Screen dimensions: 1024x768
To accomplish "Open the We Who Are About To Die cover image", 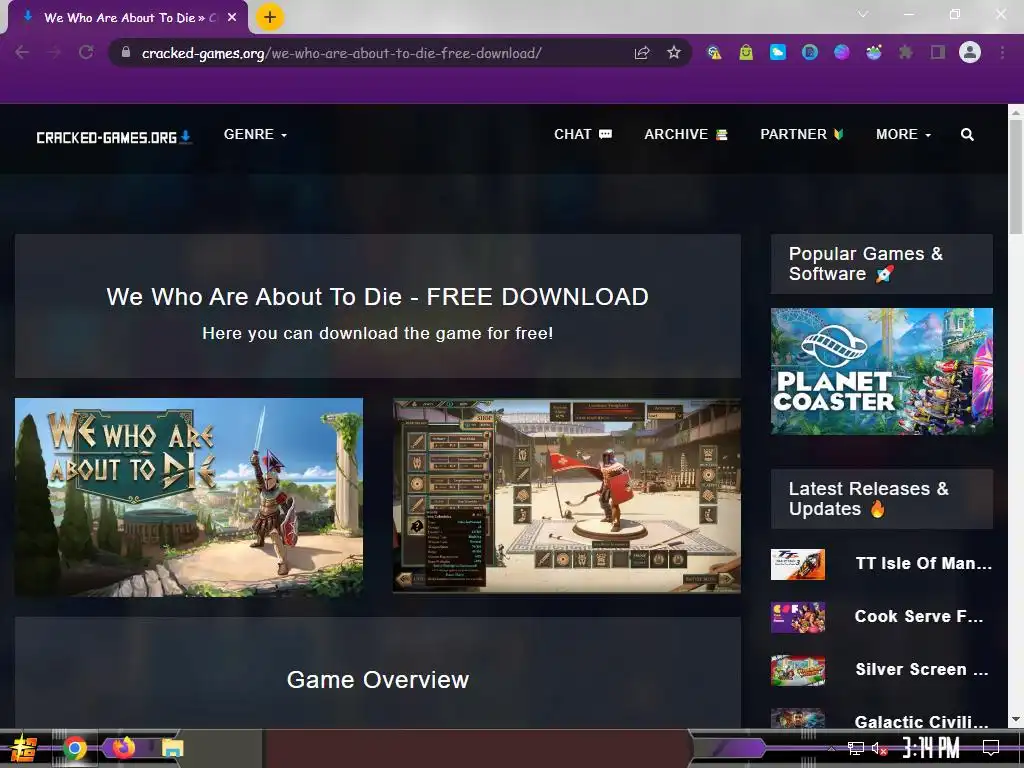I will tap(189, 497).
